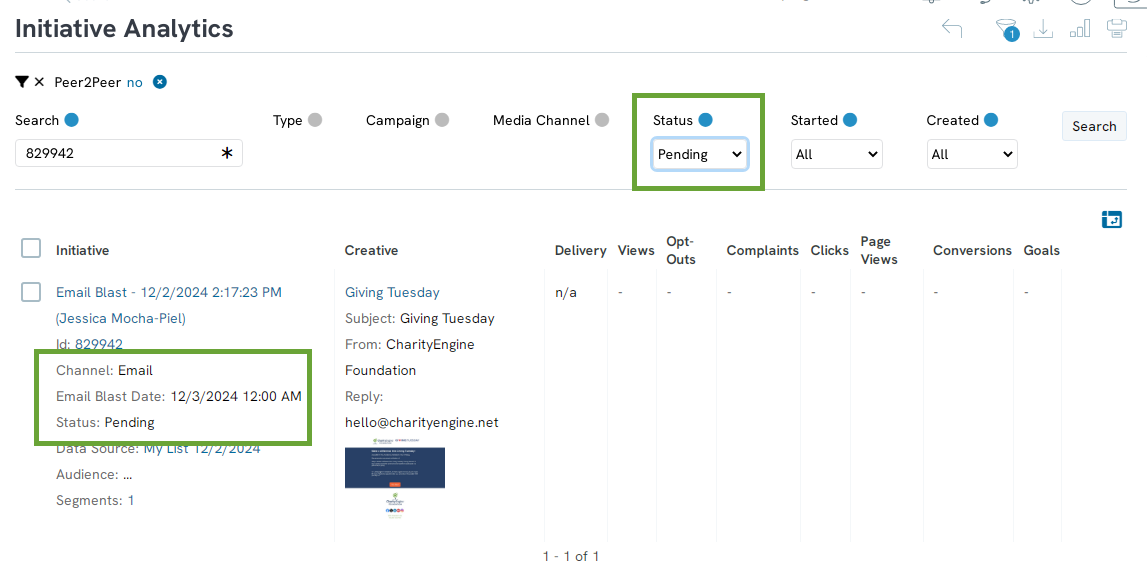
Task: Remove the Peer2Peer filter with the blue x
Action: (x=159, y=82)
